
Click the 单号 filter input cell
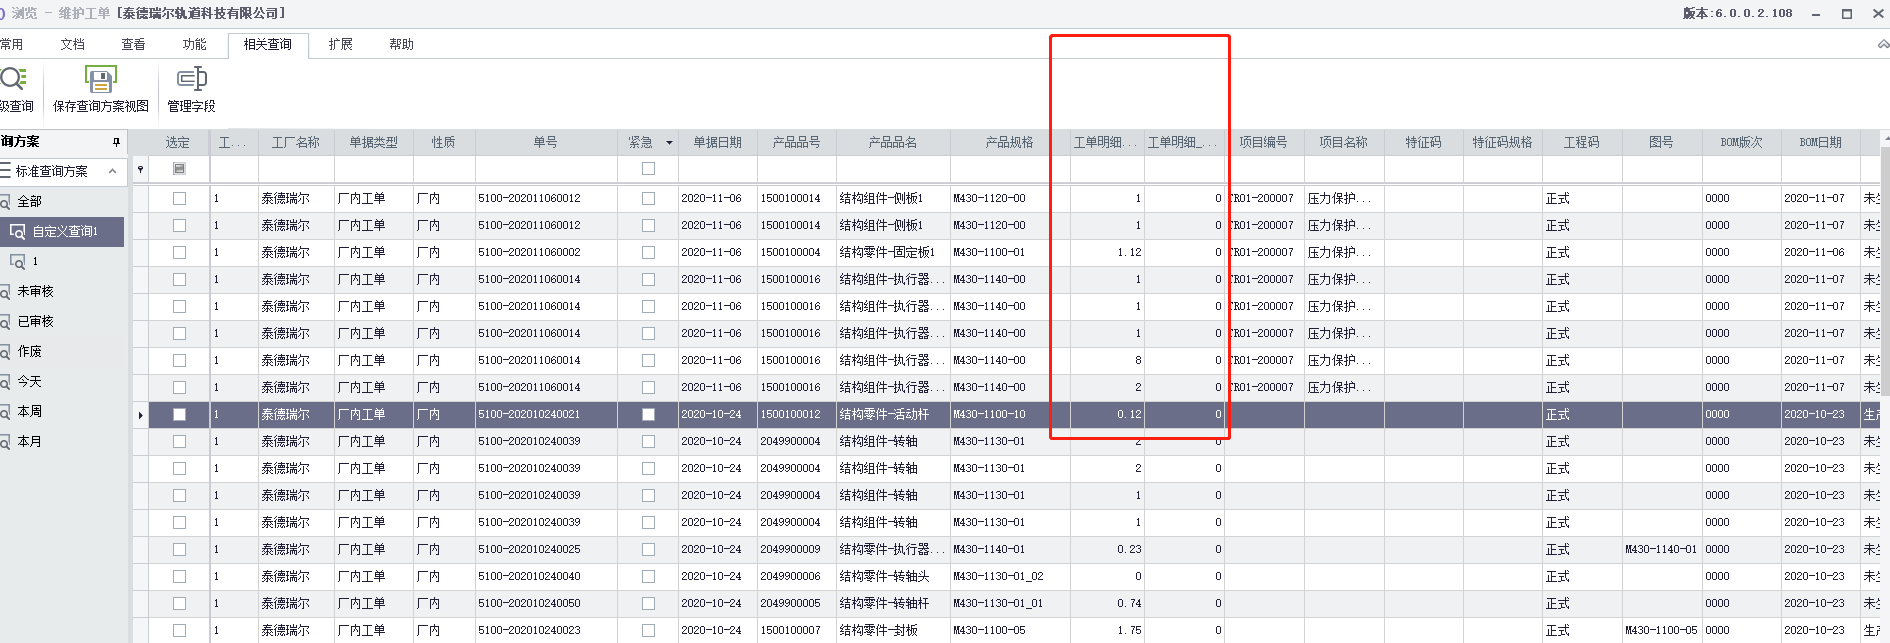[545, 169]
